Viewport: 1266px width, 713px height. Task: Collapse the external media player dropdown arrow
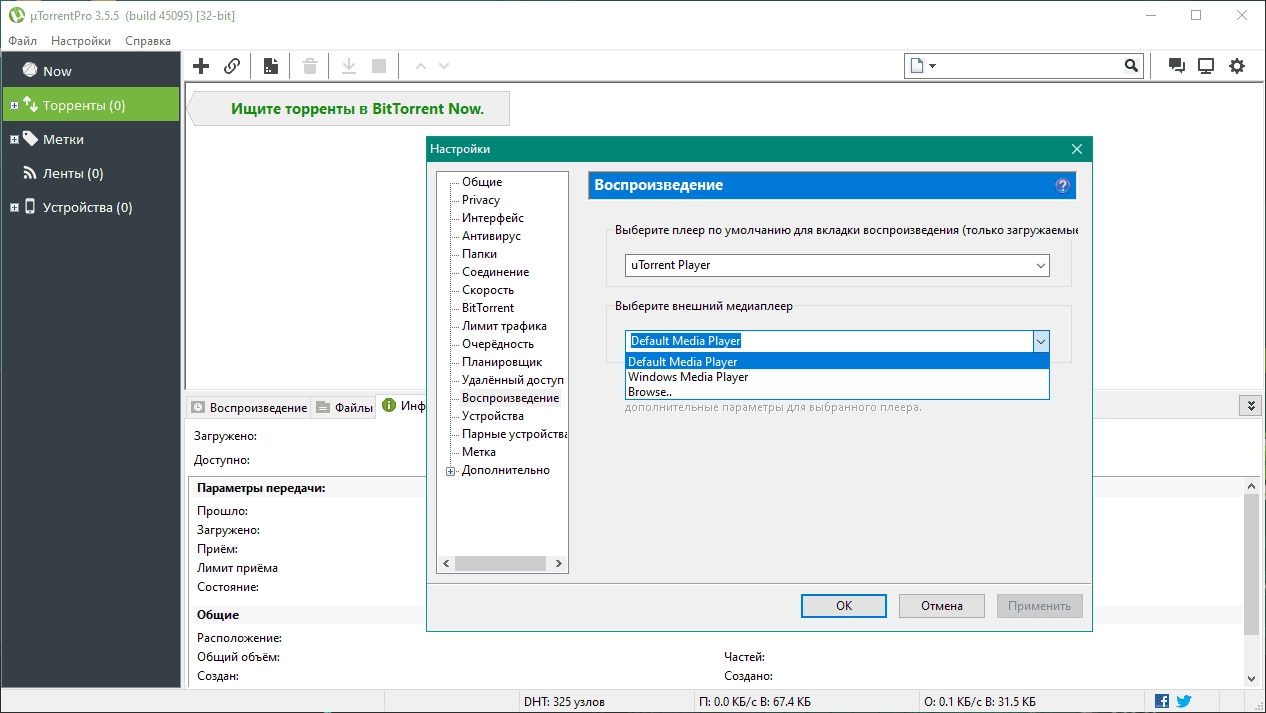coord(1041,341)
